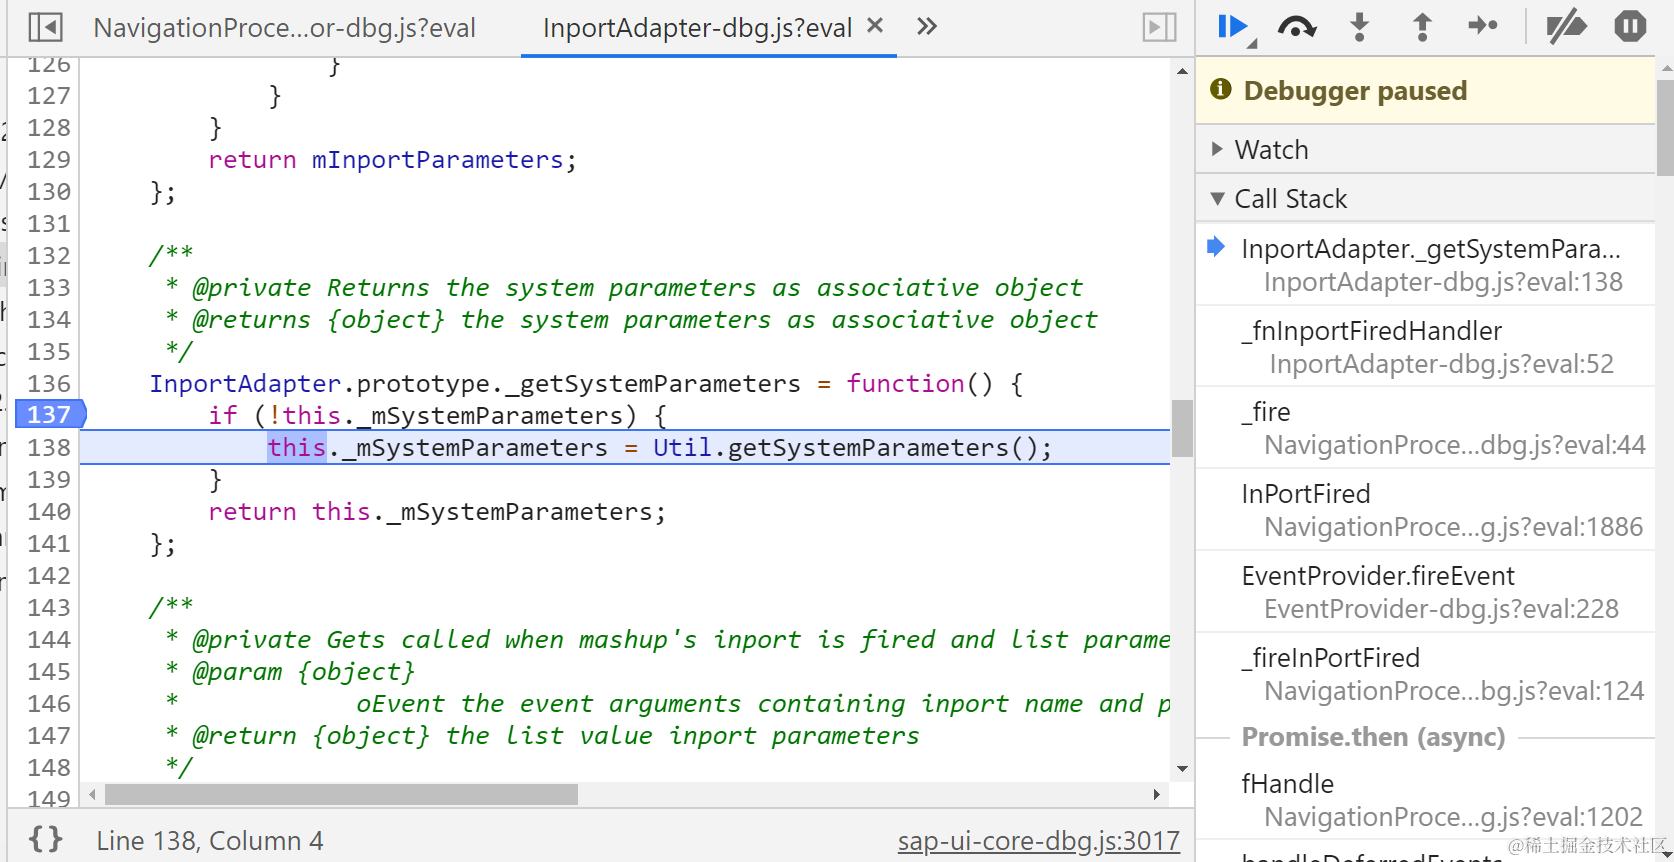This screenshot has height=862, width=1674.
Task: Resume script execution
Action: (x=1236, y=27)
